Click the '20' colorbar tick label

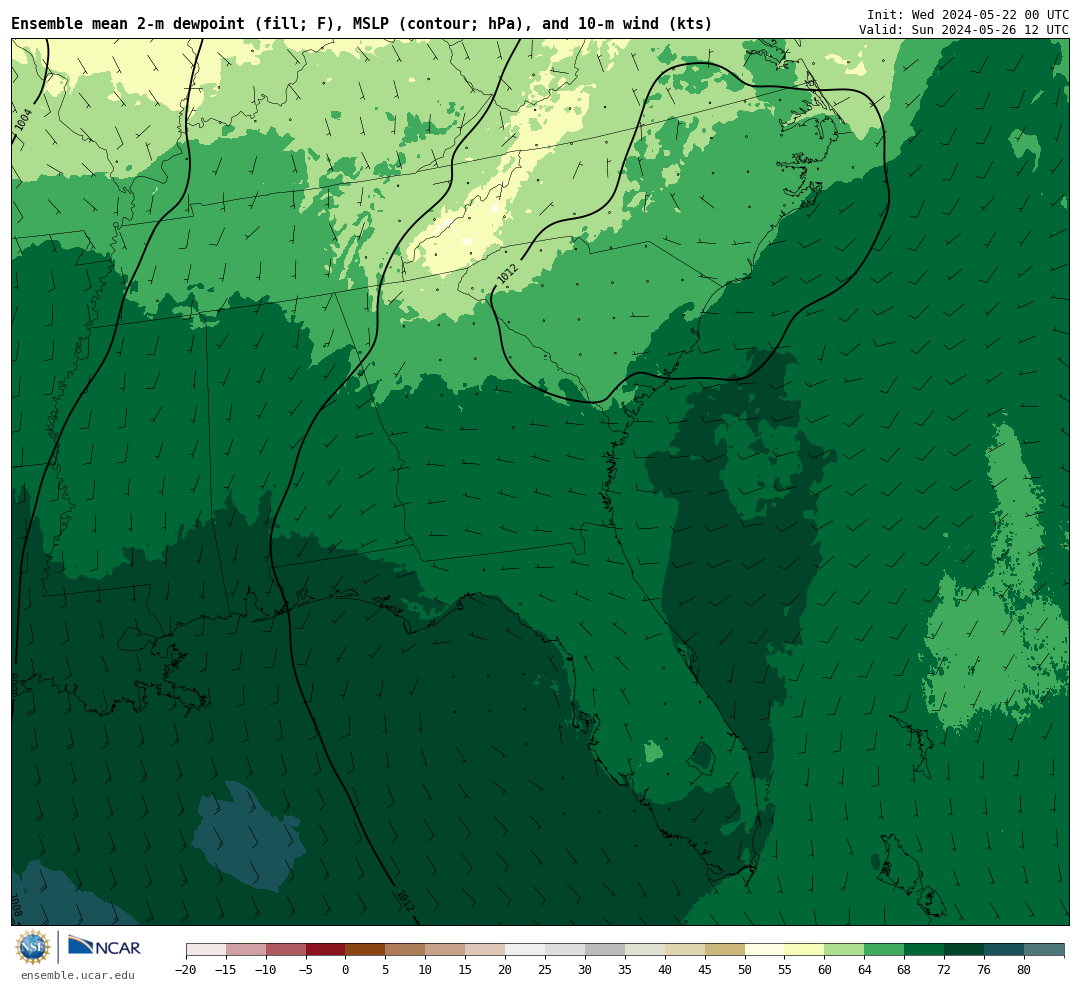[x=506, y=969]
